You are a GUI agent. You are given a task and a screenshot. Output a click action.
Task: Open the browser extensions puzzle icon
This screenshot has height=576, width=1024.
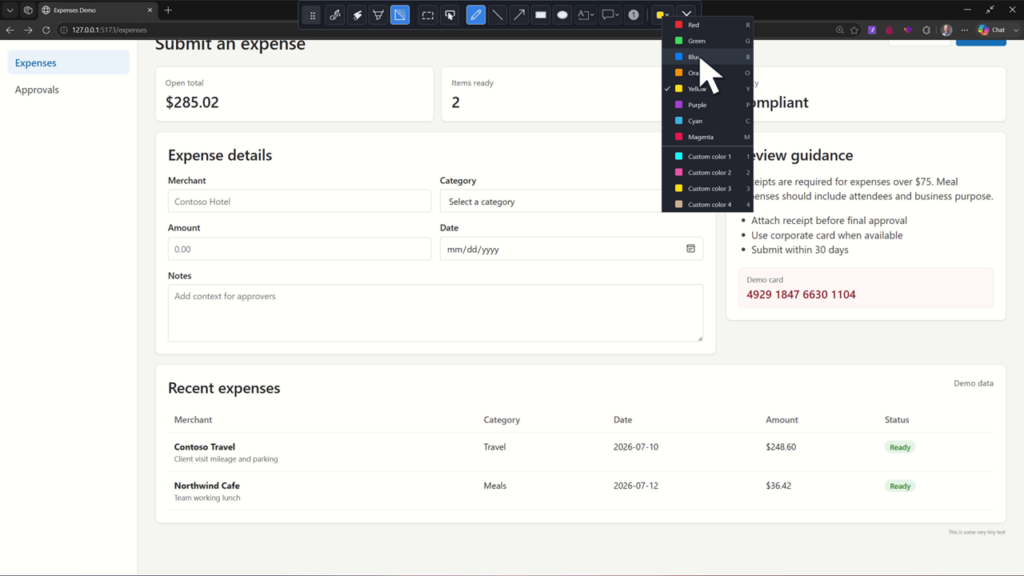[x=926, y=30]
